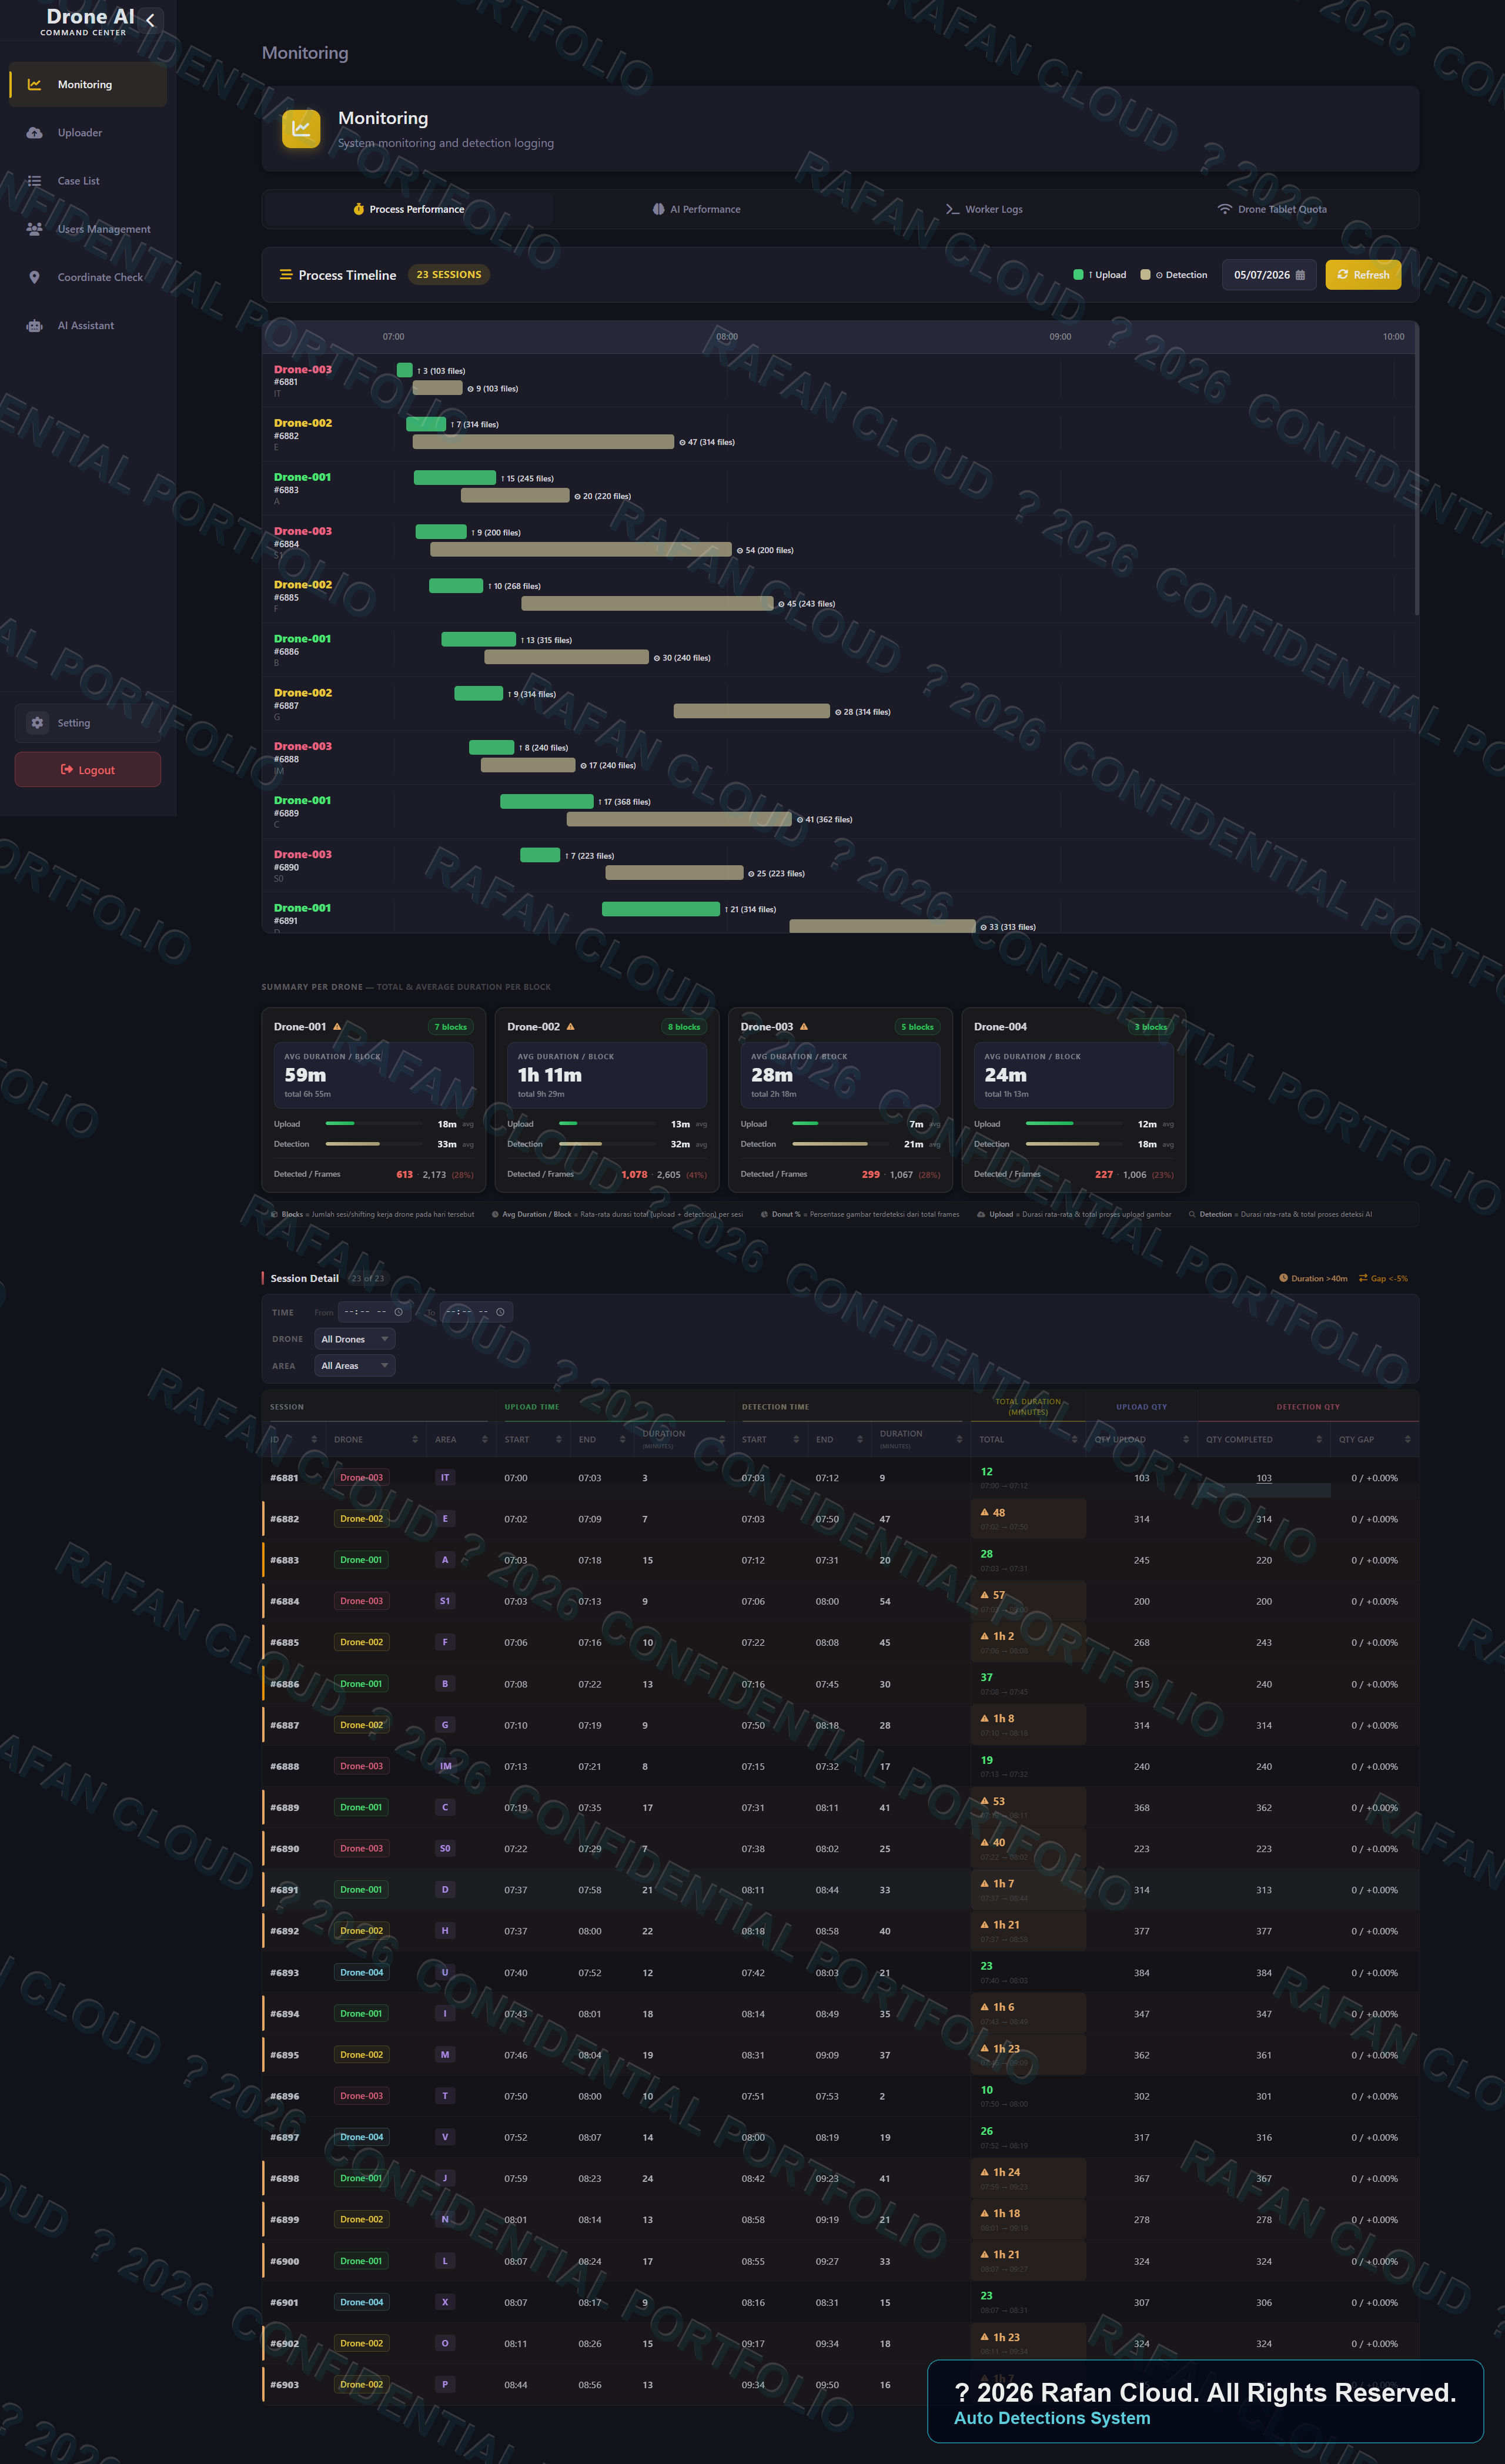Open Monitoring in the sidebar
The height and width of the screenshot is (2464, 1505).
click(x=88, y=85)
